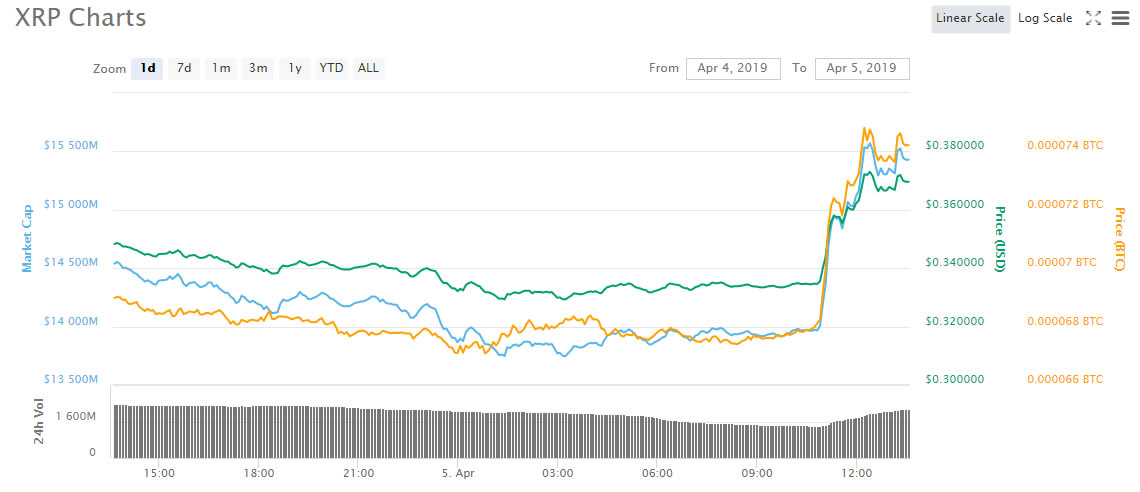The height and width of the screenshot is (492, 1140).
Task: Select the 1d zoom range
Action: (147, 68)
